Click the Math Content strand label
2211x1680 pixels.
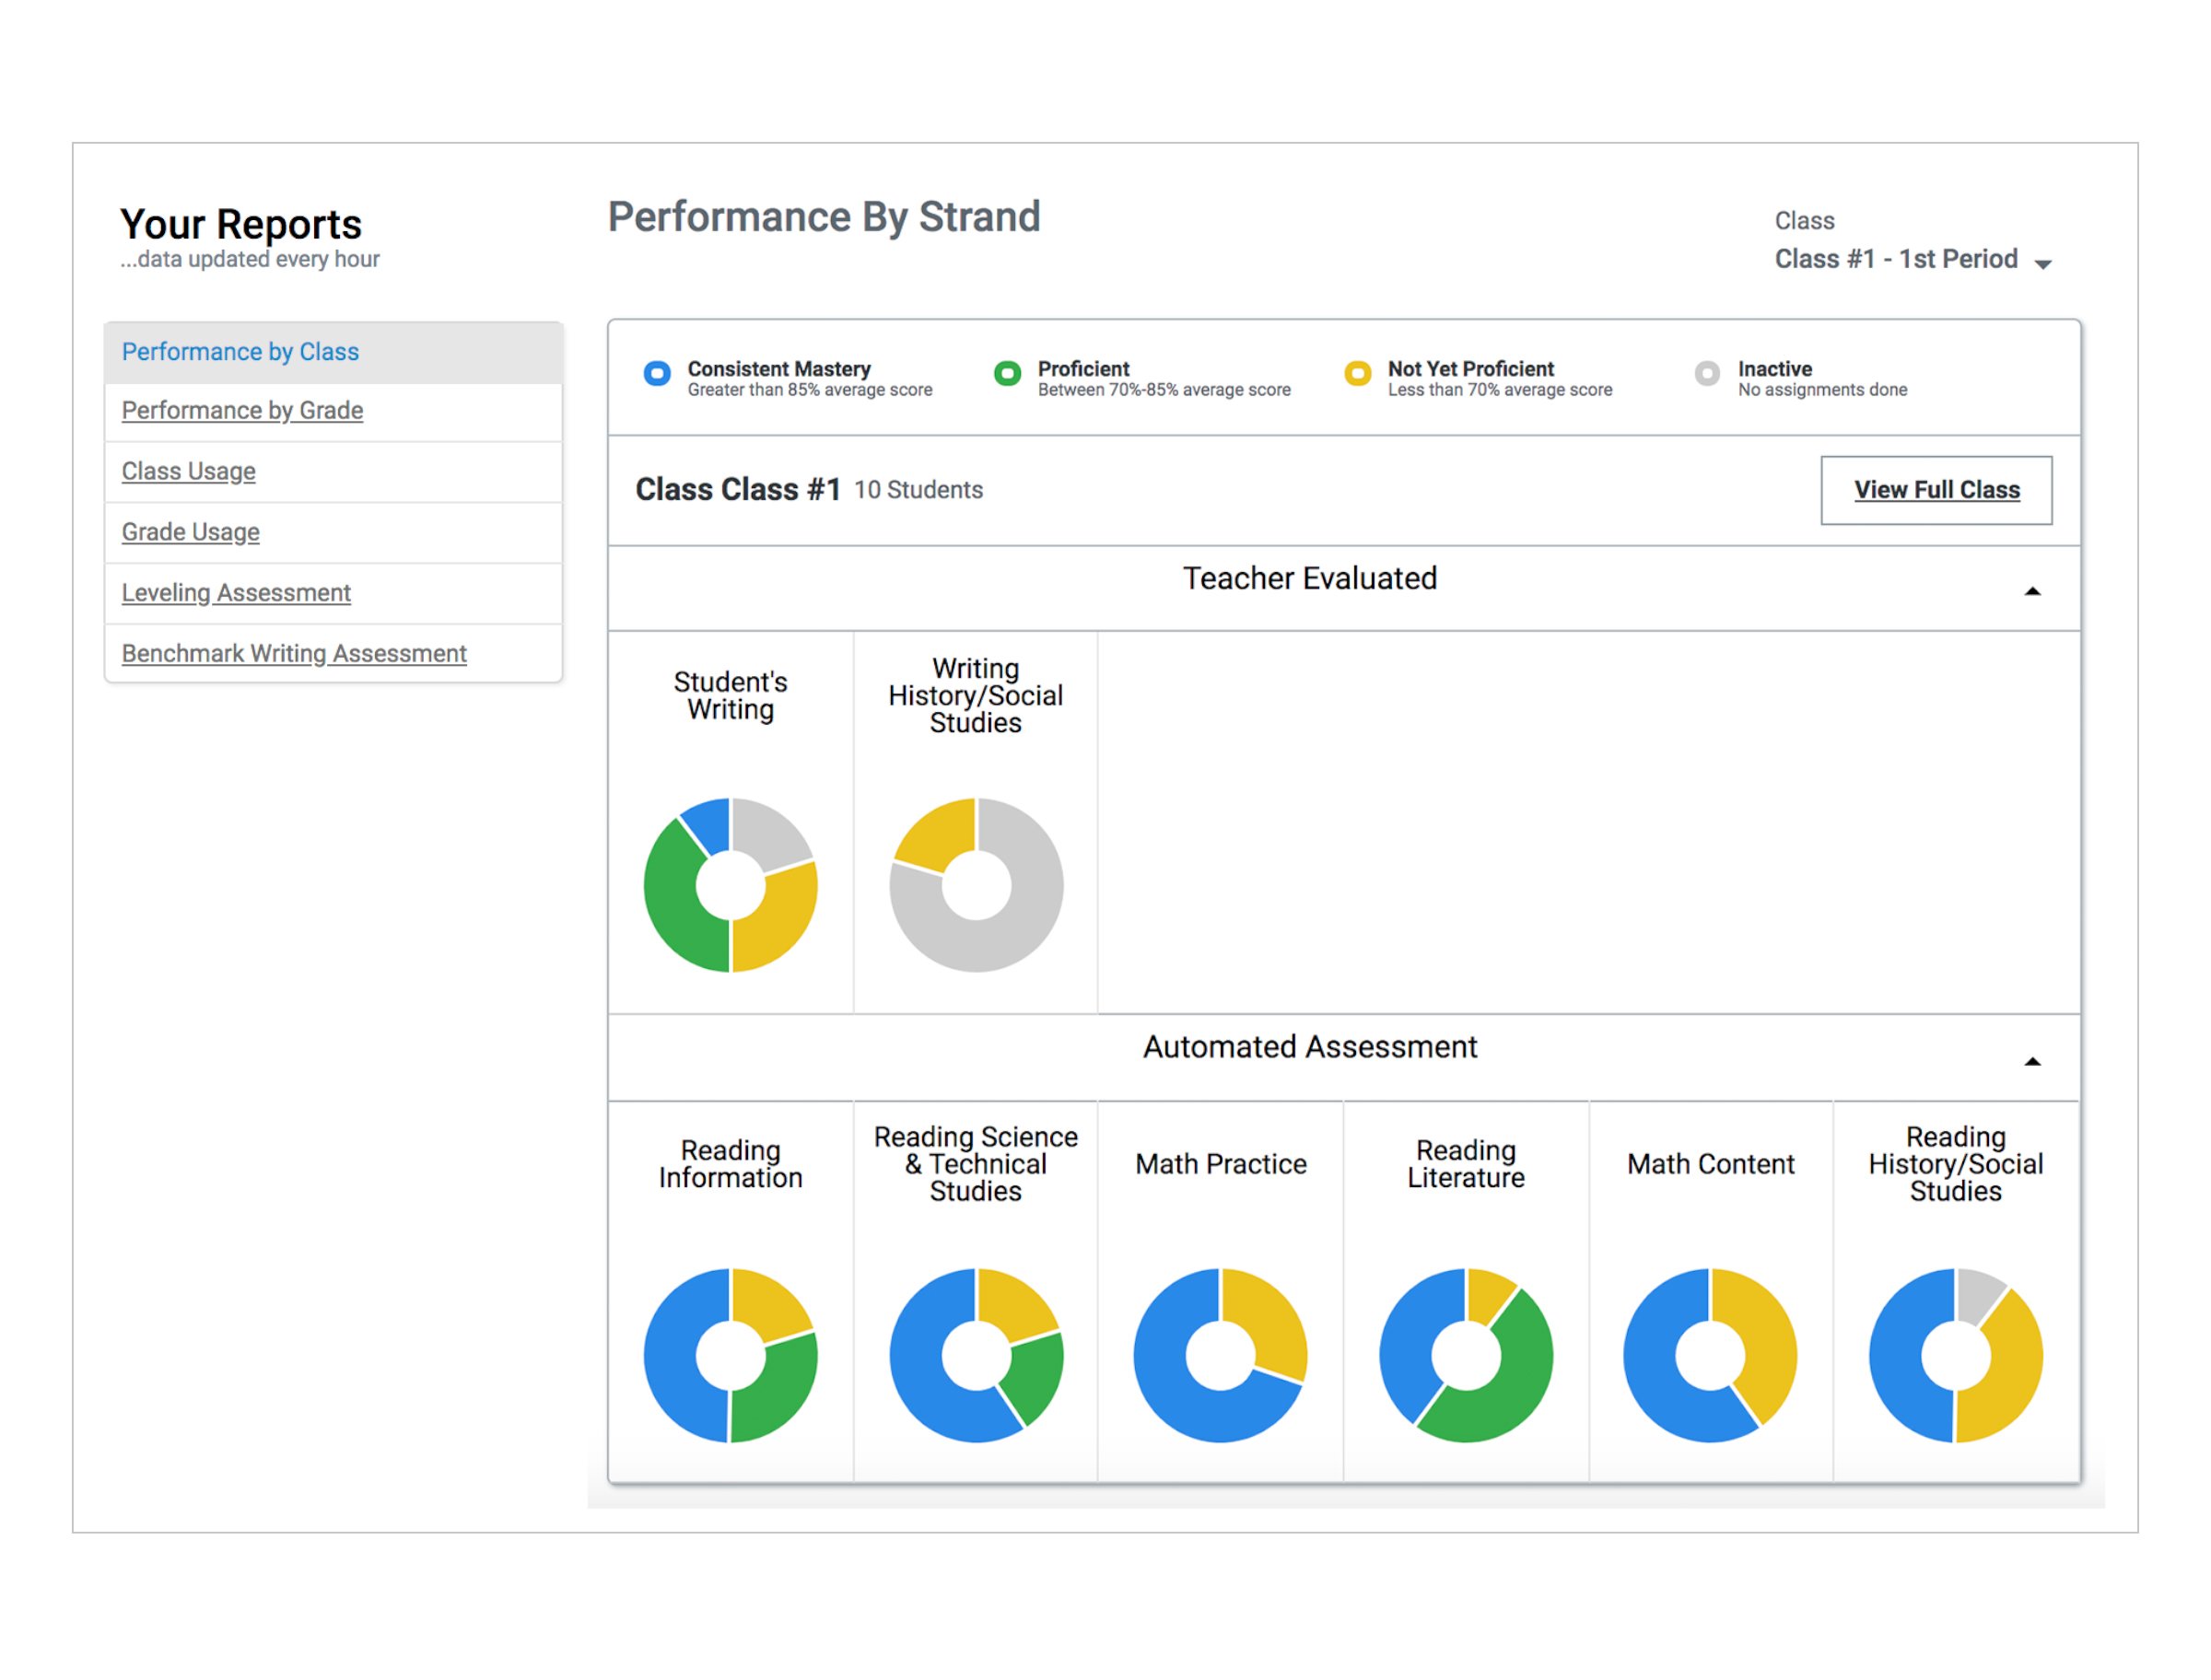click(1710, 1165)
